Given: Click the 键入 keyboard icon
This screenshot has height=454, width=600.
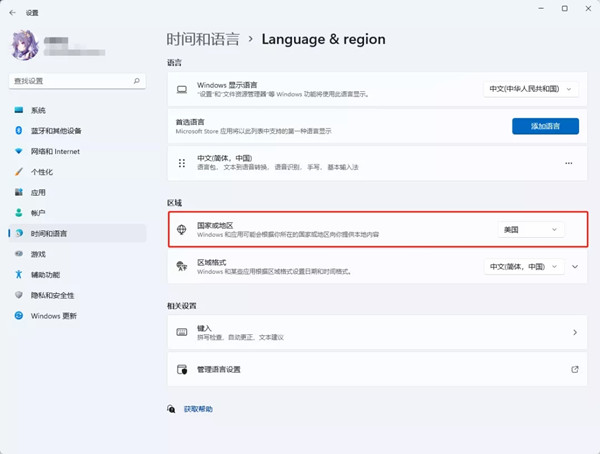Looking at the screenshot, I should click(182, 332).
